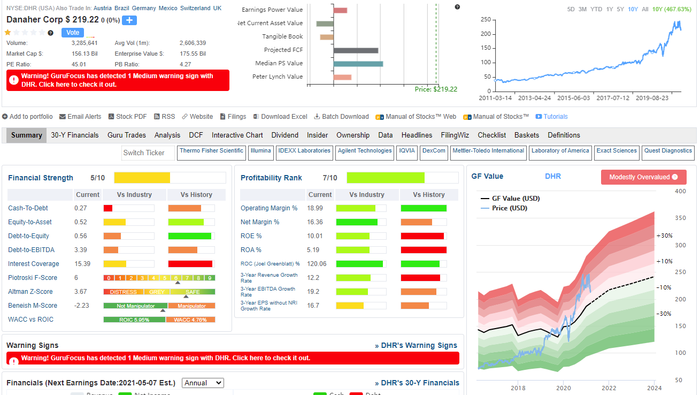Click the Altman Z-Score distress-safe scale
Screen dimensions: 700x395
point(159,291)
